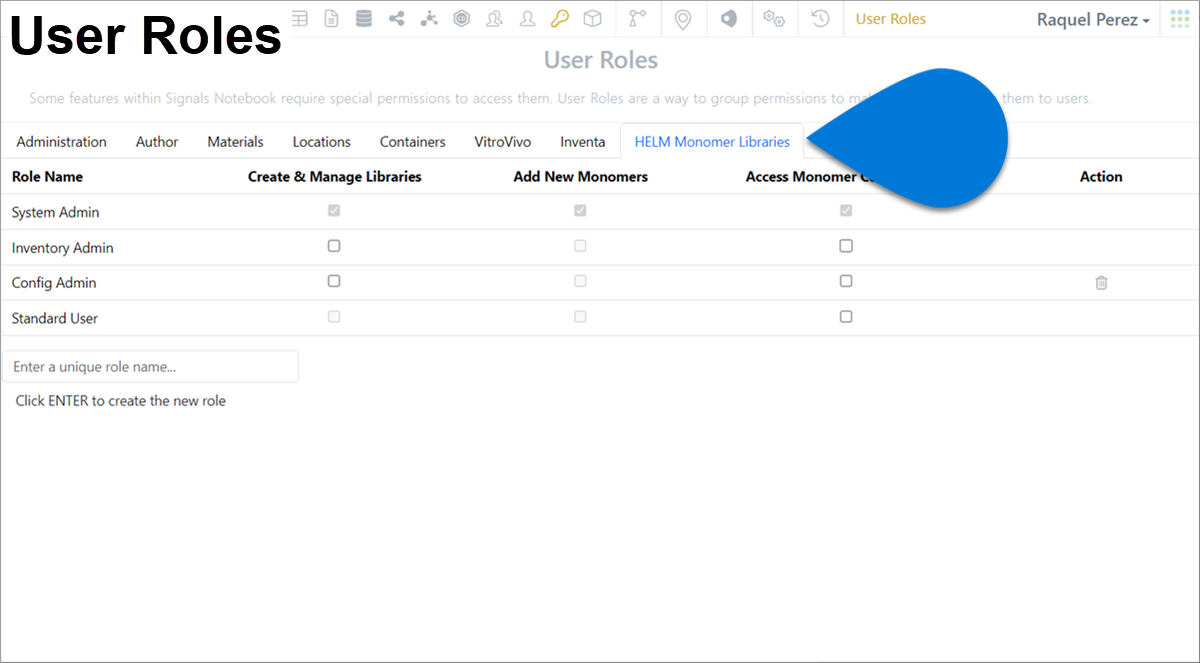Open the Locations tab
The height and width of the screenshot is (663, 1200).
click(x=322, y=142)
